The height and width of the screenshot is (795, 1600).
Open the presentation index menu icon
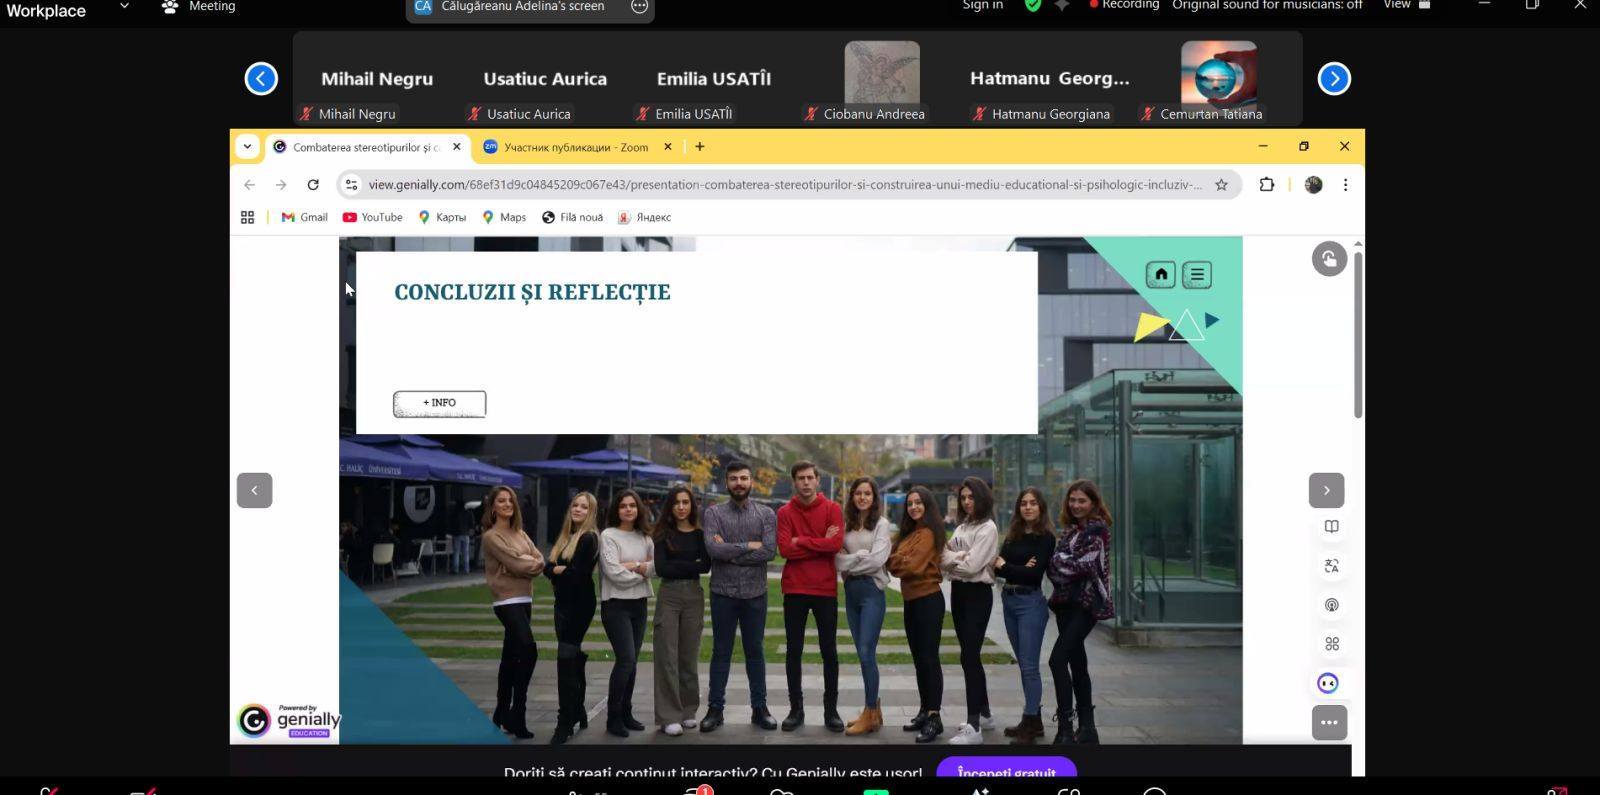1197,274
